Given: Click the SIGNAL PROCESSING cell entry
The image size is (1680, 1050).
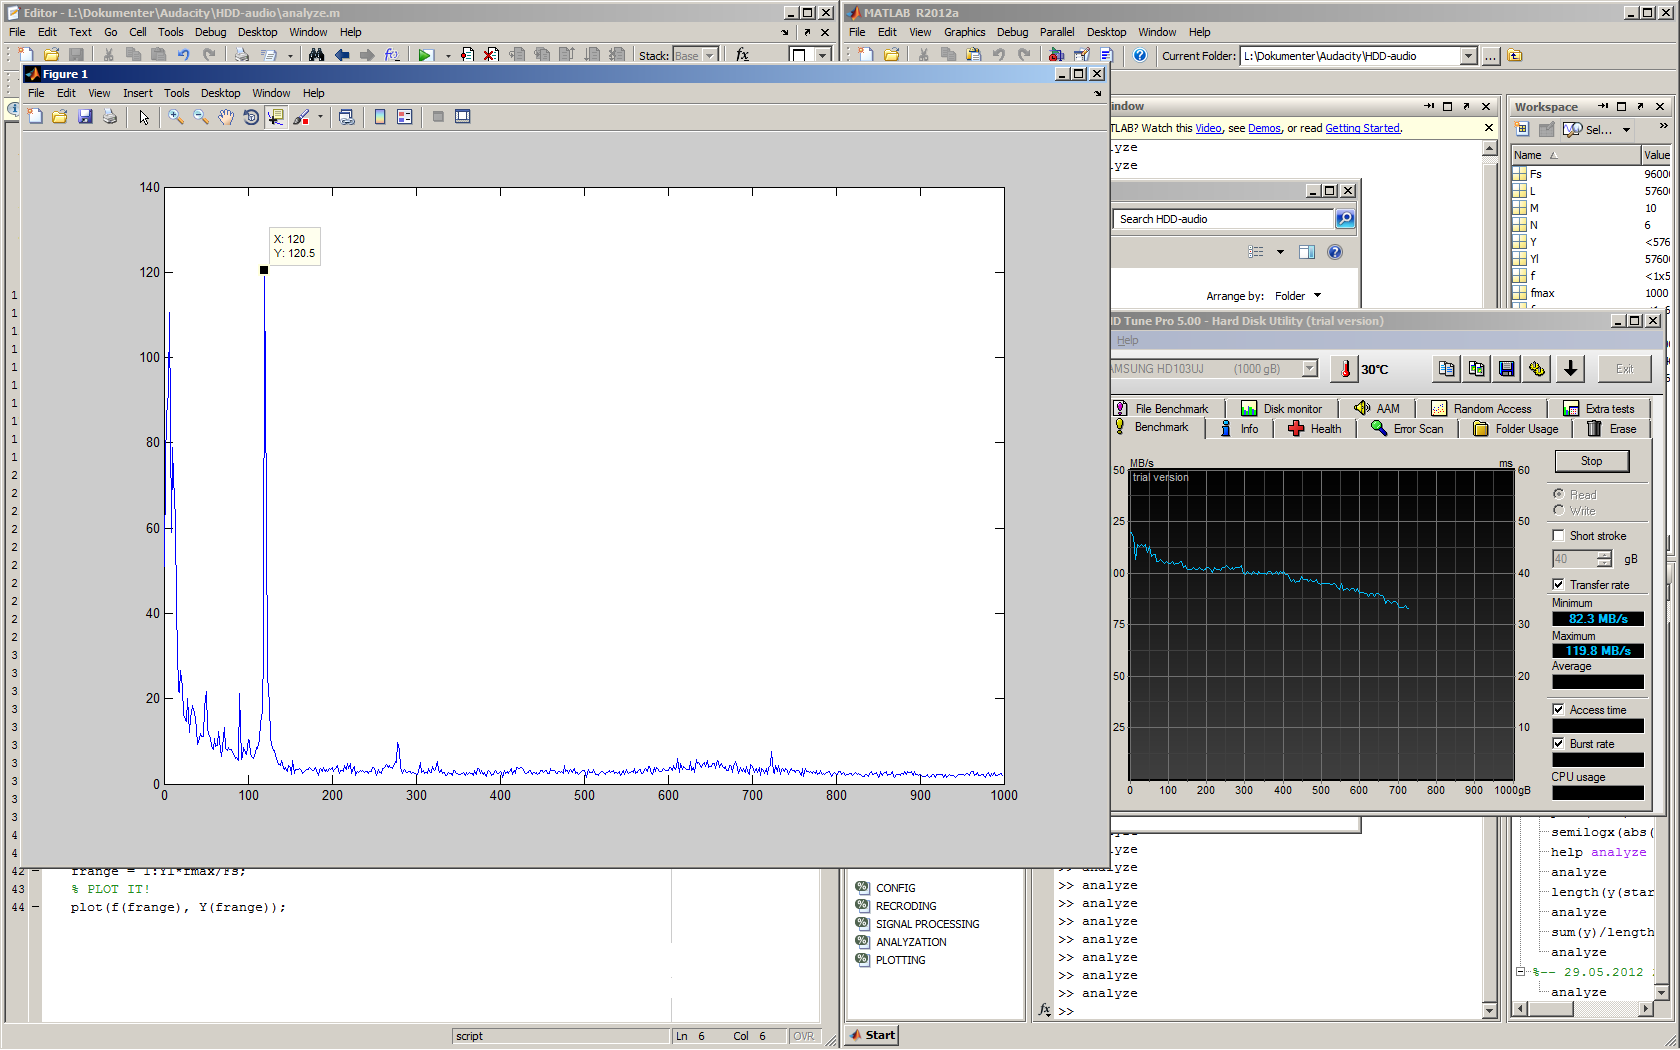Looking at the screenshot, I should pyautogui.click(x=927, y=924).
